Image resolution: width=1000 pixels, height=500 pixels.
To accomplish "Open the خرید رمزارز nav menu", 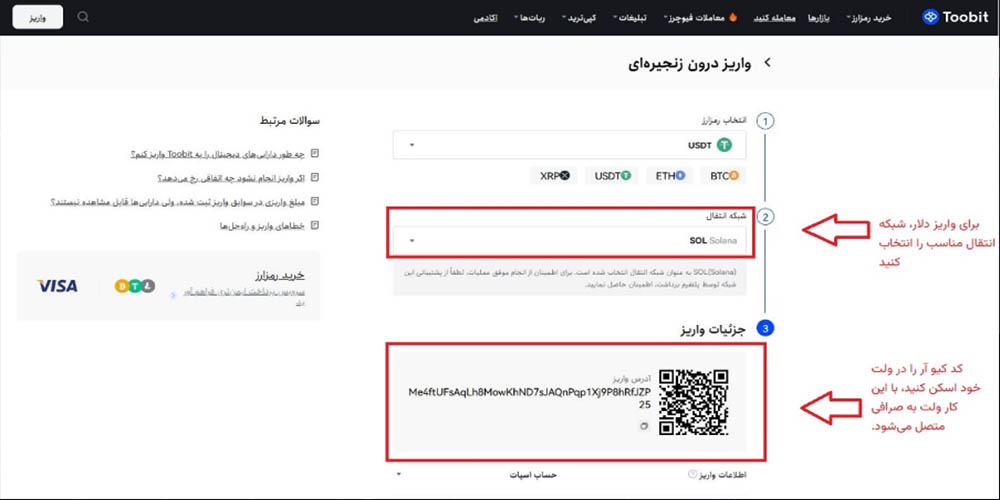I will pos(869,18).
